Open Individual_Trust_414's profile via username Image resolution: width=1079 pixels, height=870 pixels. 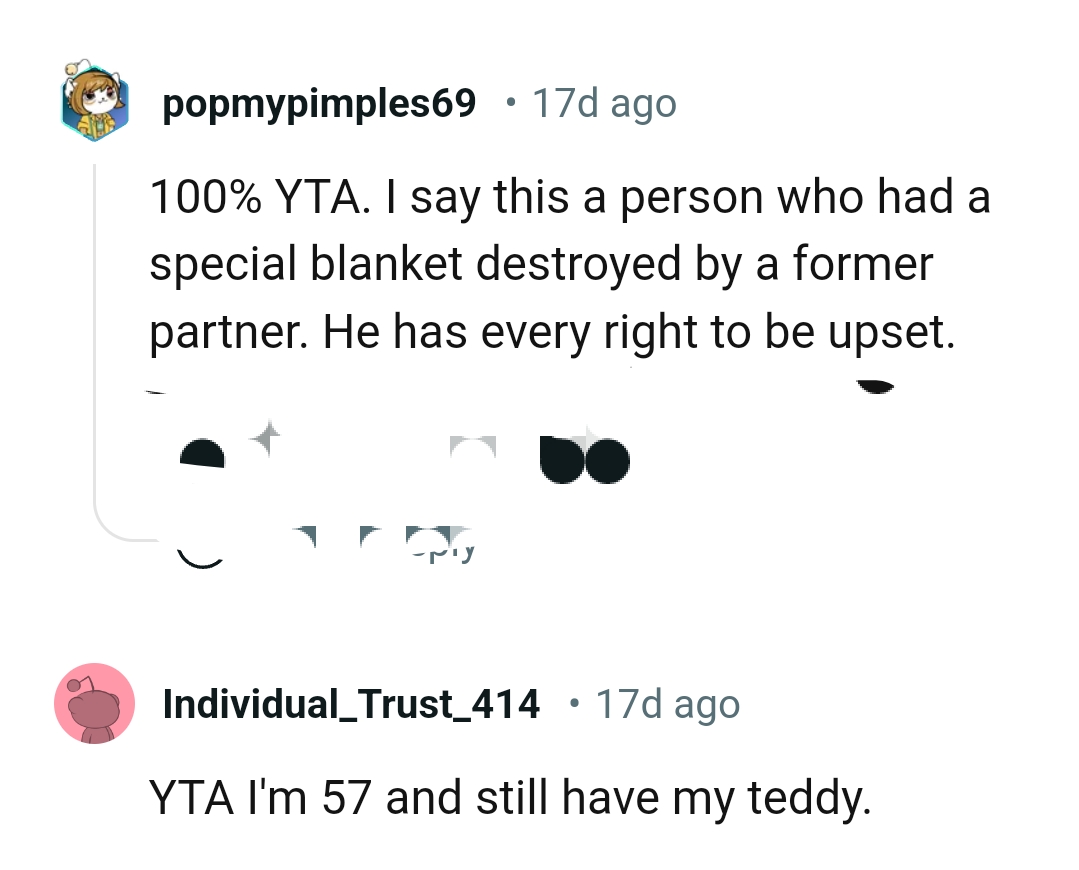pyautogui.click(x=352, y=703)
